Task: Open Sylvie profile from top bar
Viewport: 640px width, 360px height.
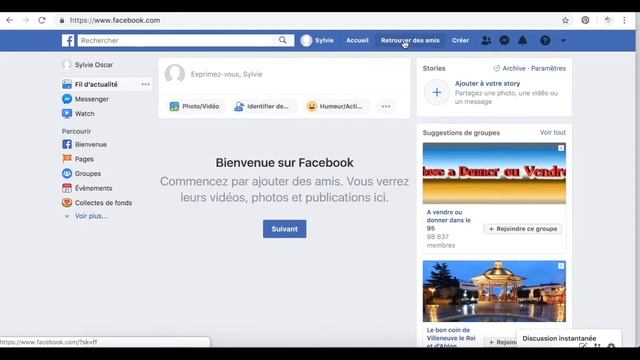Action: coord(317,40)
